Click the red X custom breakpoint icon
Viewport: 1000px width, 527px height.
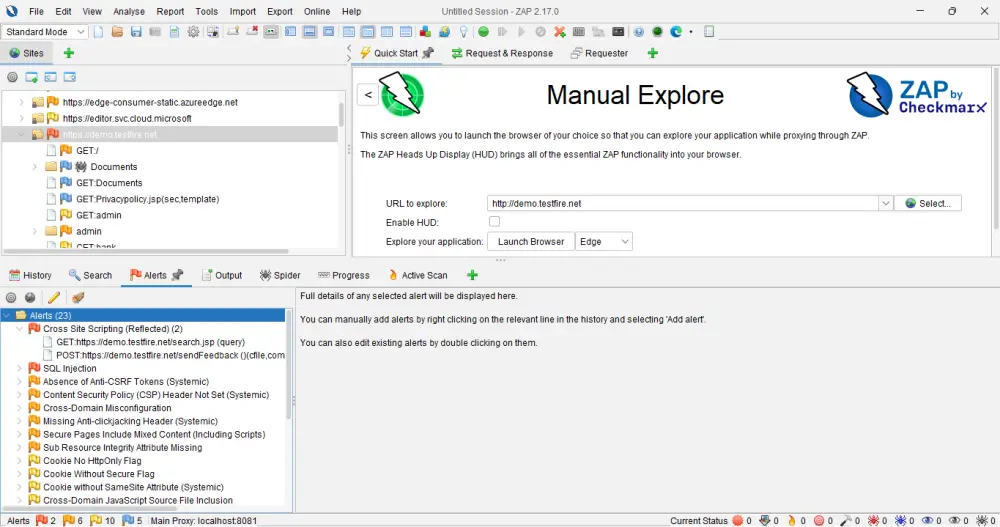[x=559, y=32]
